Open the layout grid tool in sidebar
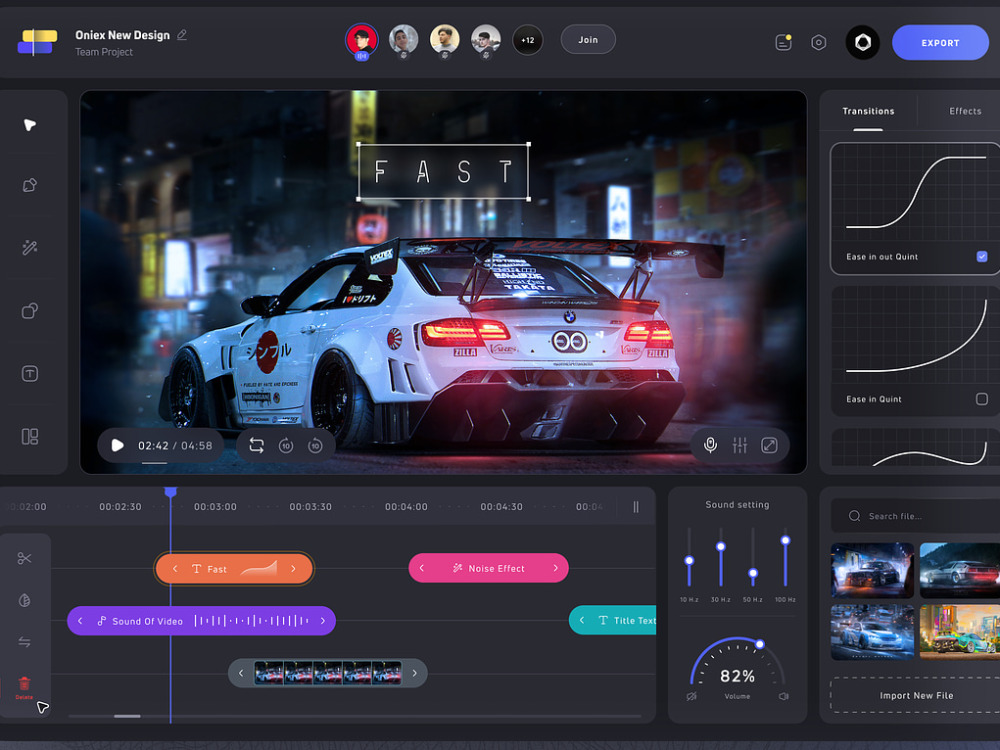Viewport: 1000px width, 750px height. 29,437
